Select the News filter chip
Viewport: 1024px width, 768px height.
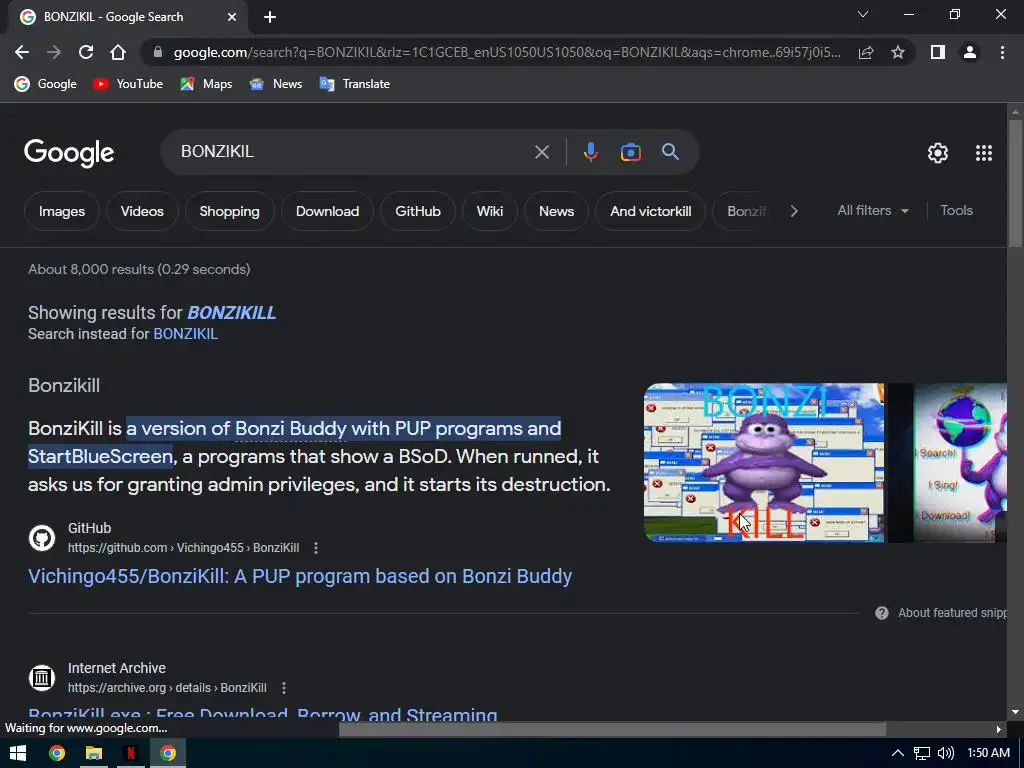(x=556, y=211)
